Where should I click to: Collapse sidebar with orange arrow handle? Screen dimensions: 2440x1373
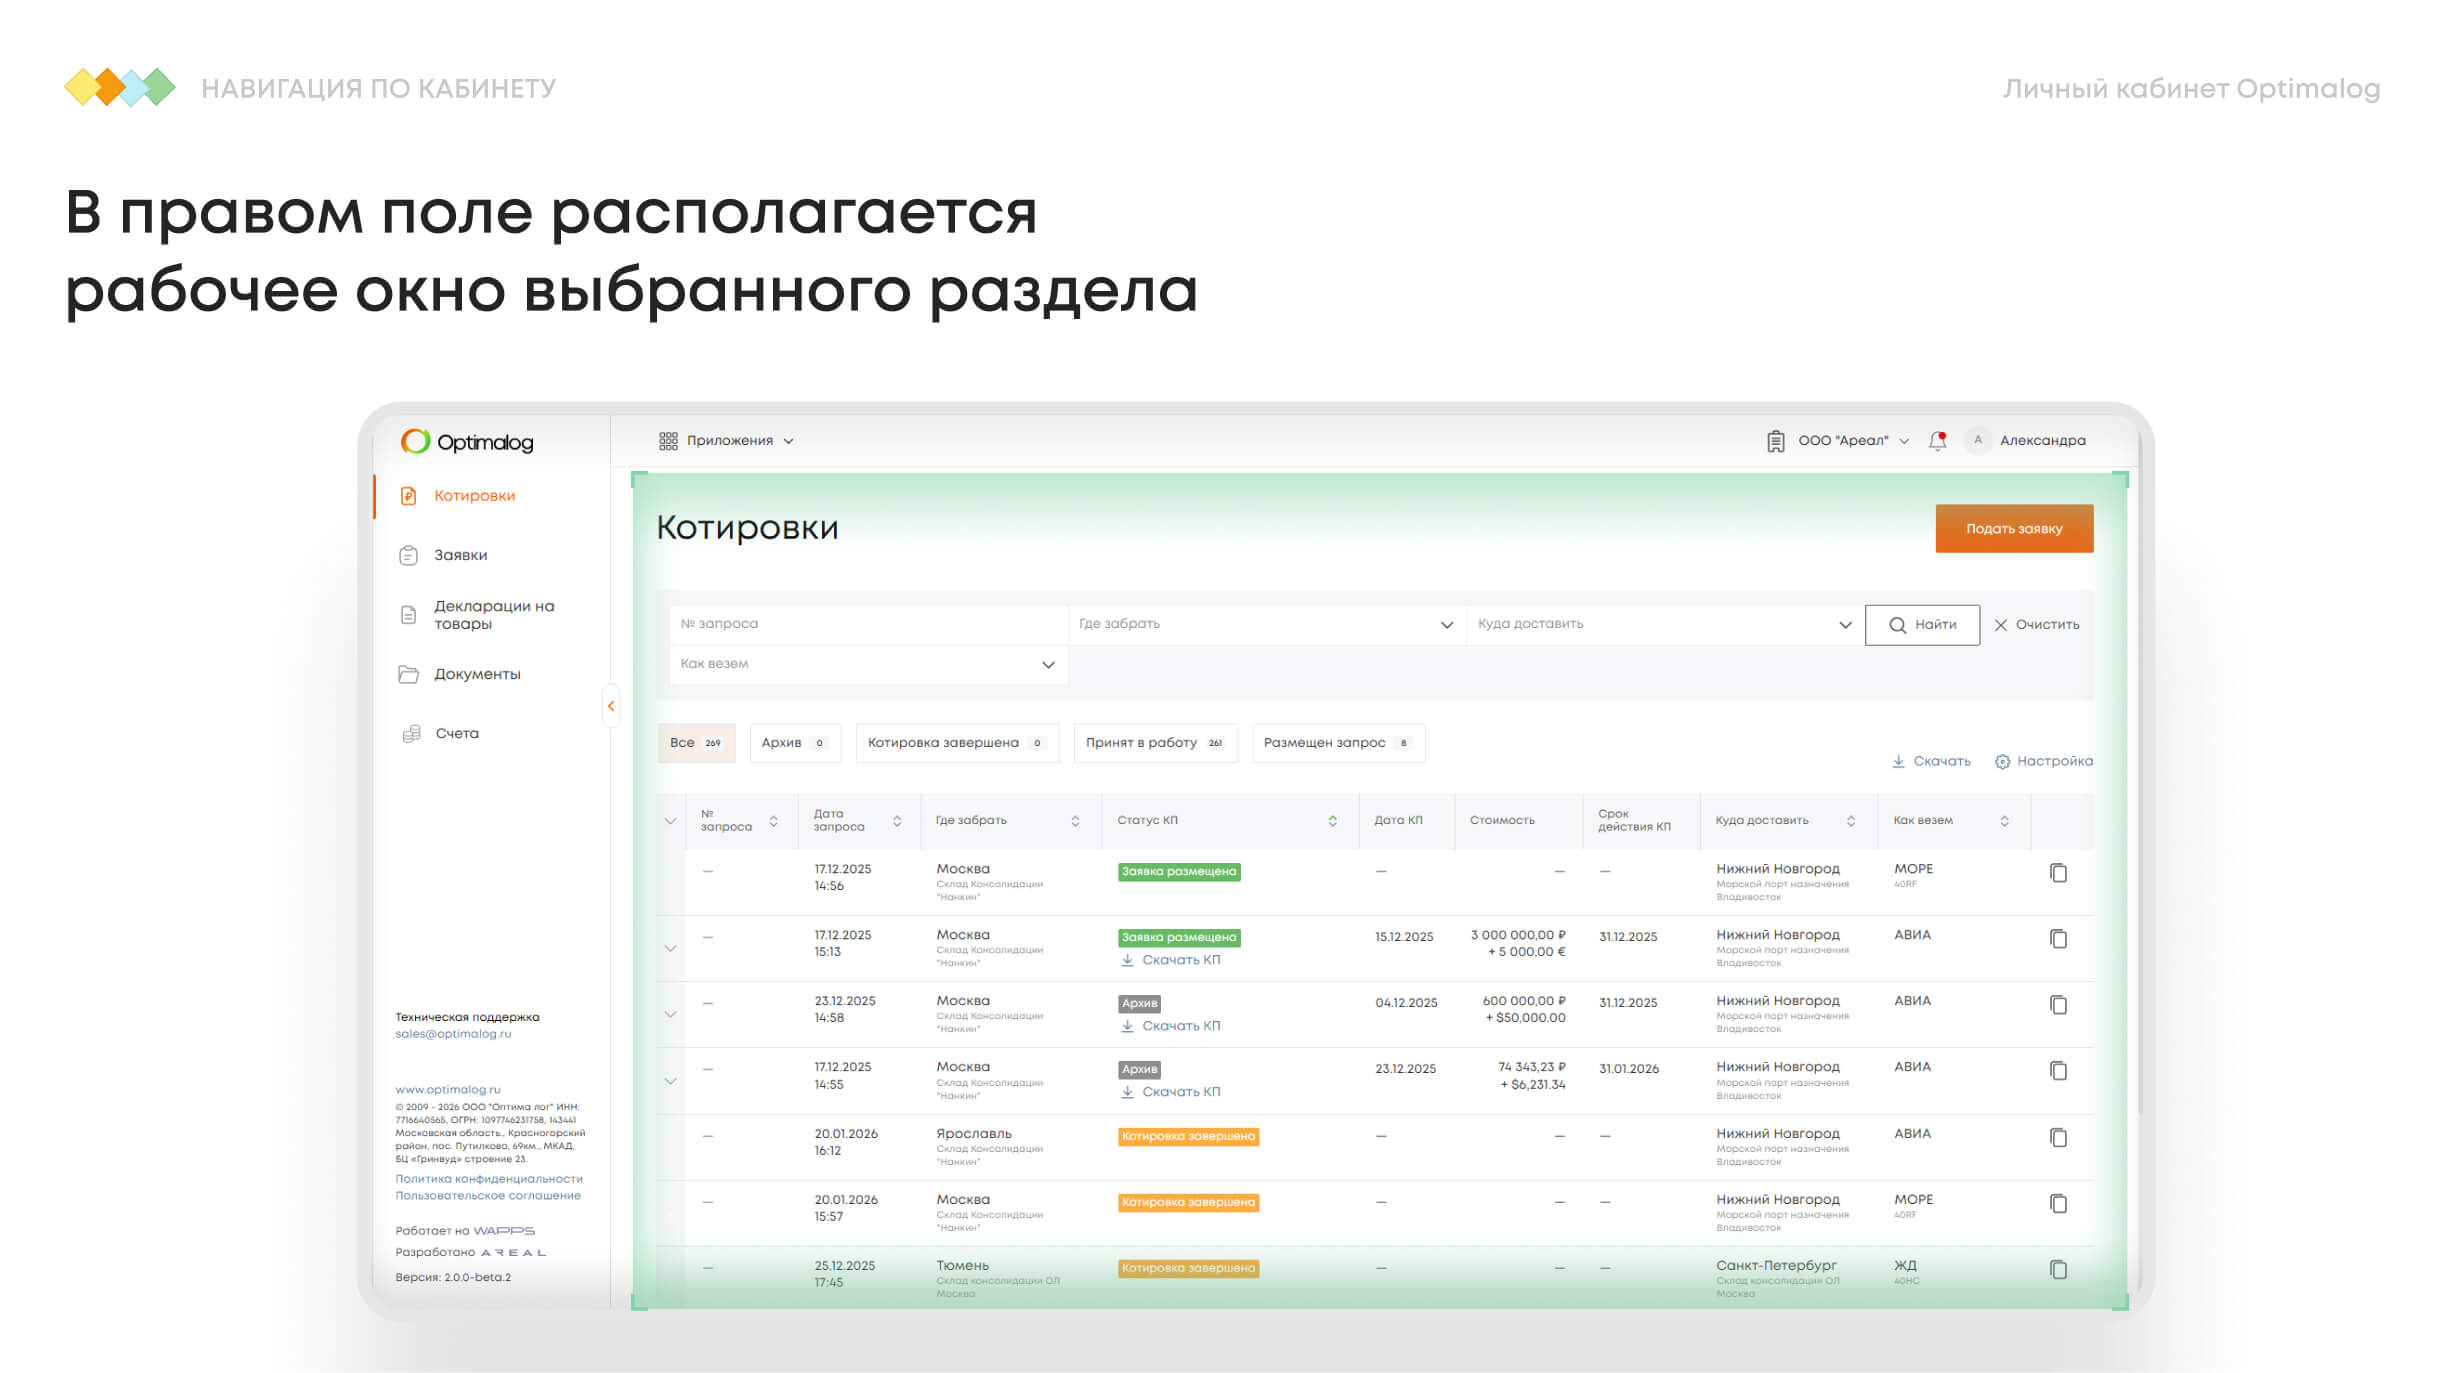click(611, 706)
